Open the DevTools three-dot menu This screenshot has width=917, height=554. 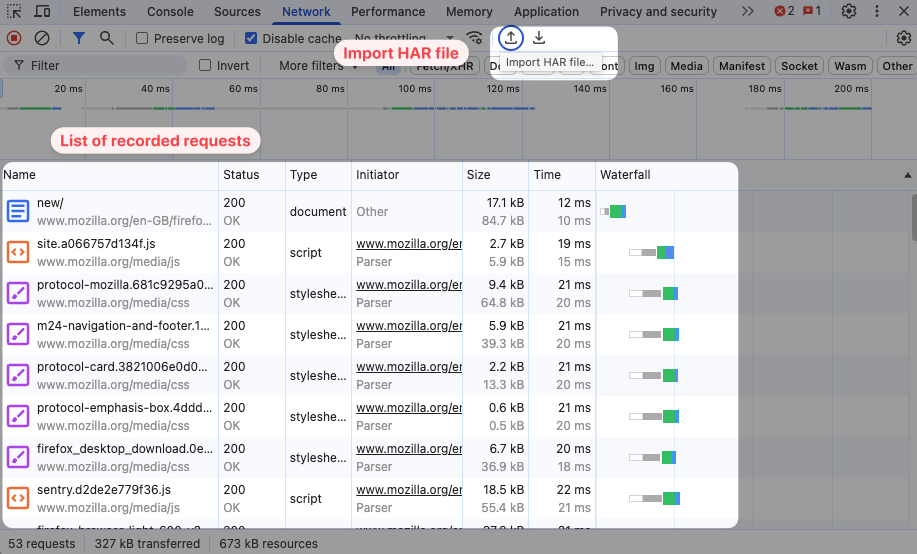pyautogui.click(x=877, y=11)
